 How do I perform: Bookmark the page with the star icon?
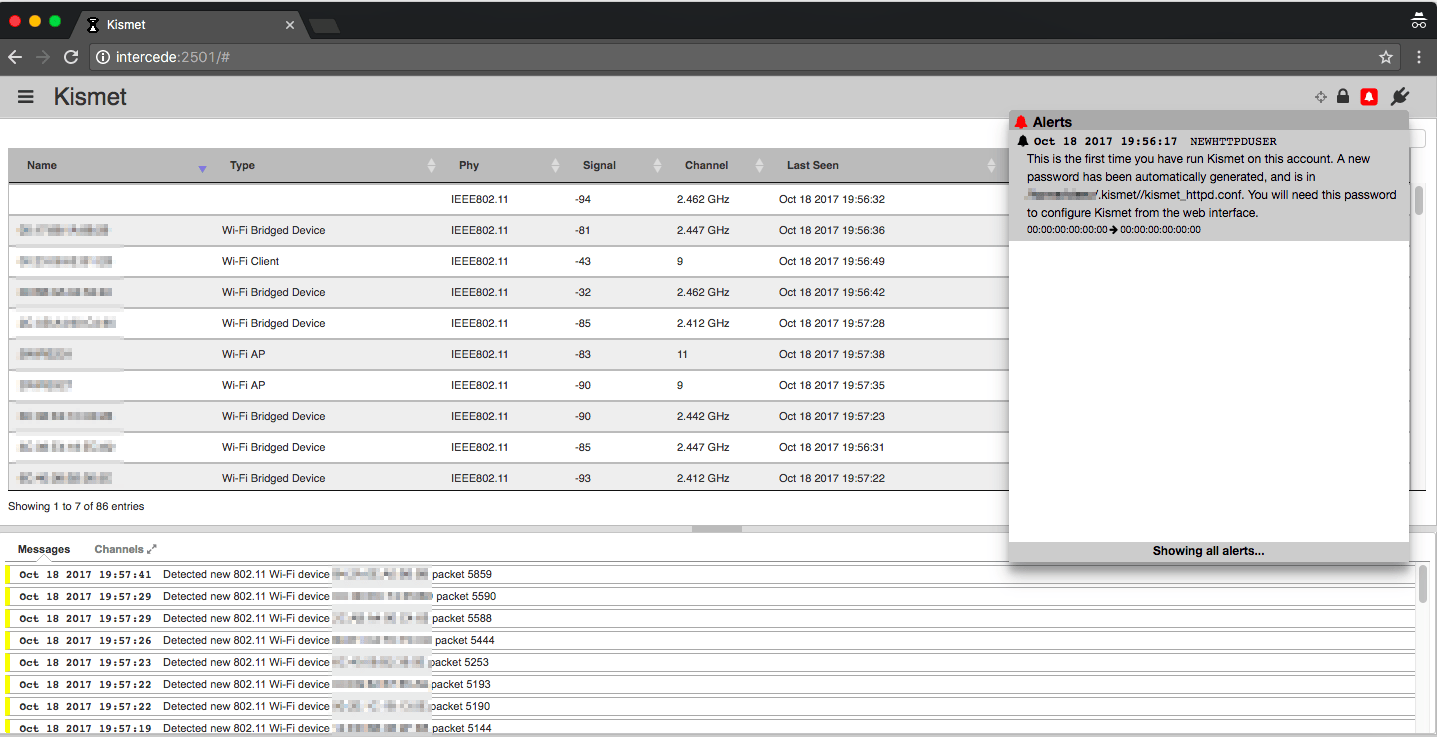1386,57
